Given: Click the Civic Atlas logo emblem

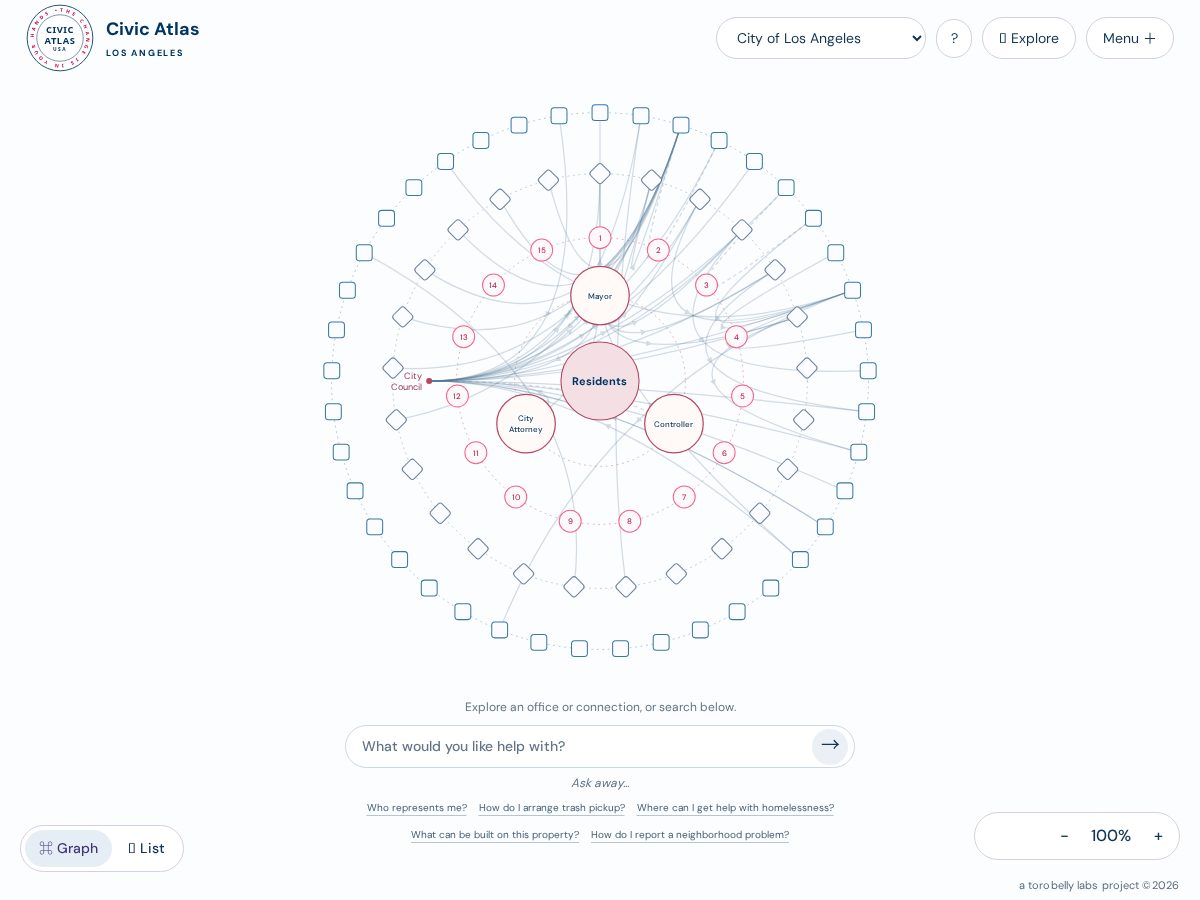Looking at the screenshot, I should 59,38.
